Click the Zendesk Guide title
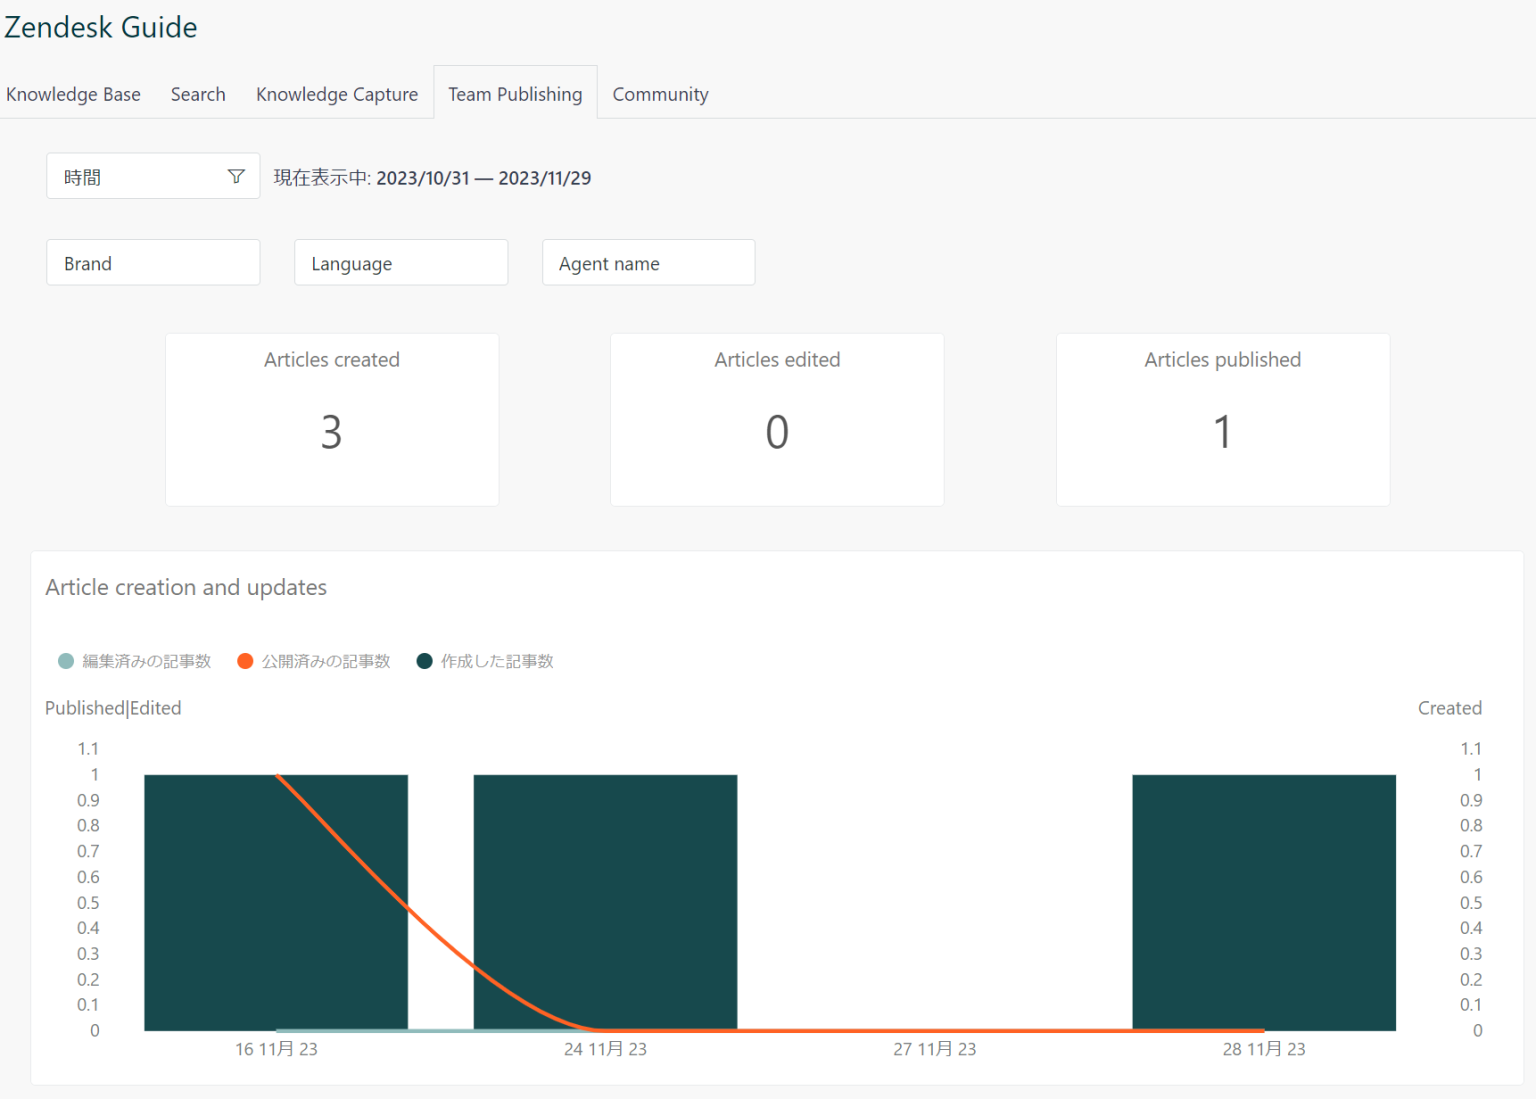The image size is (1536, 1099). tap(100, 27)
